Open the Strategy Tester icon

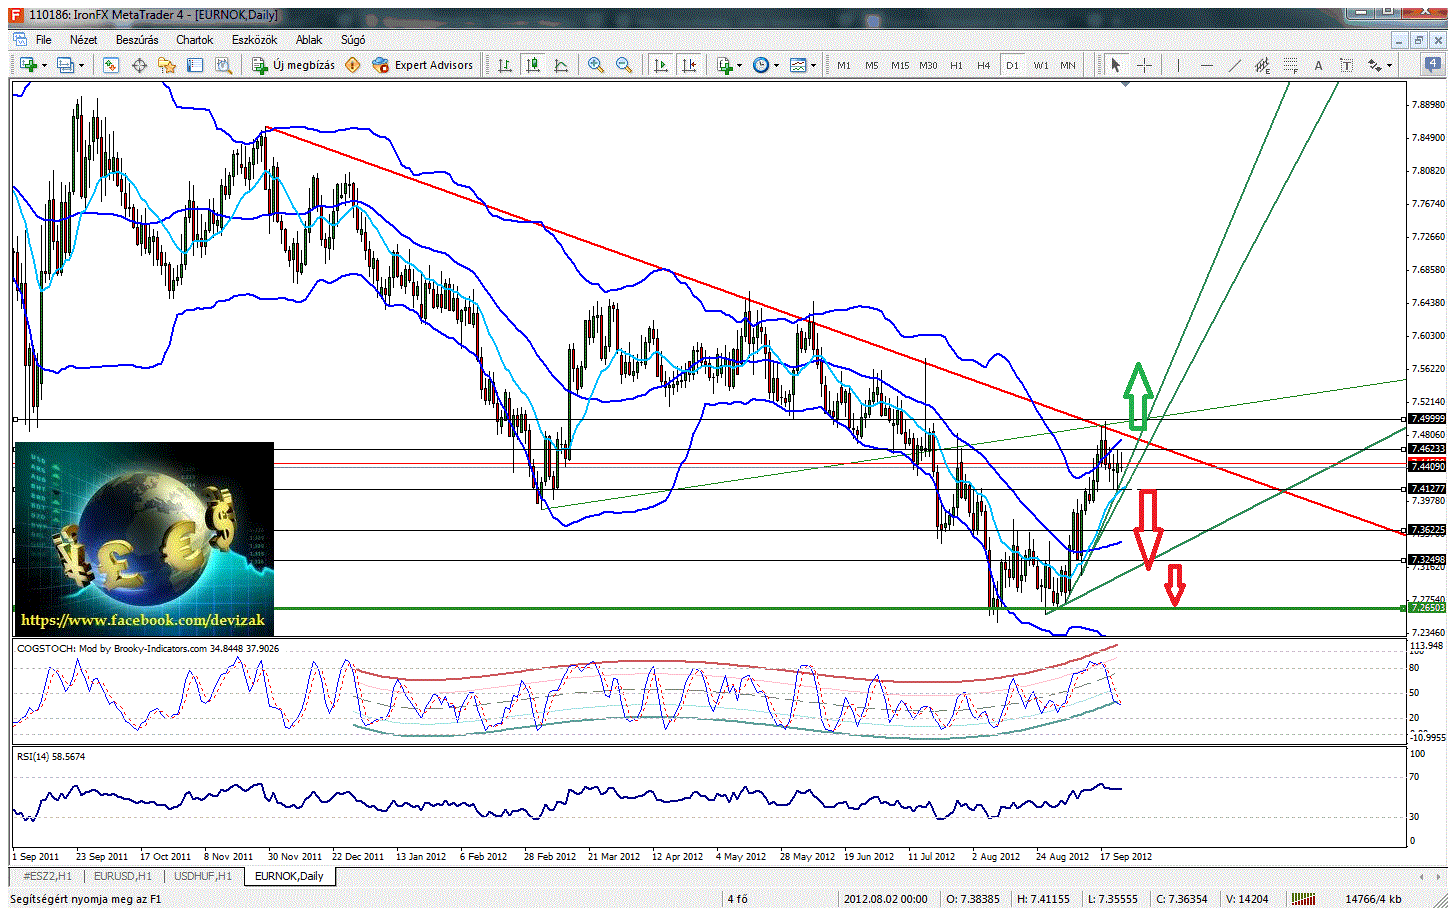(223, 65)
